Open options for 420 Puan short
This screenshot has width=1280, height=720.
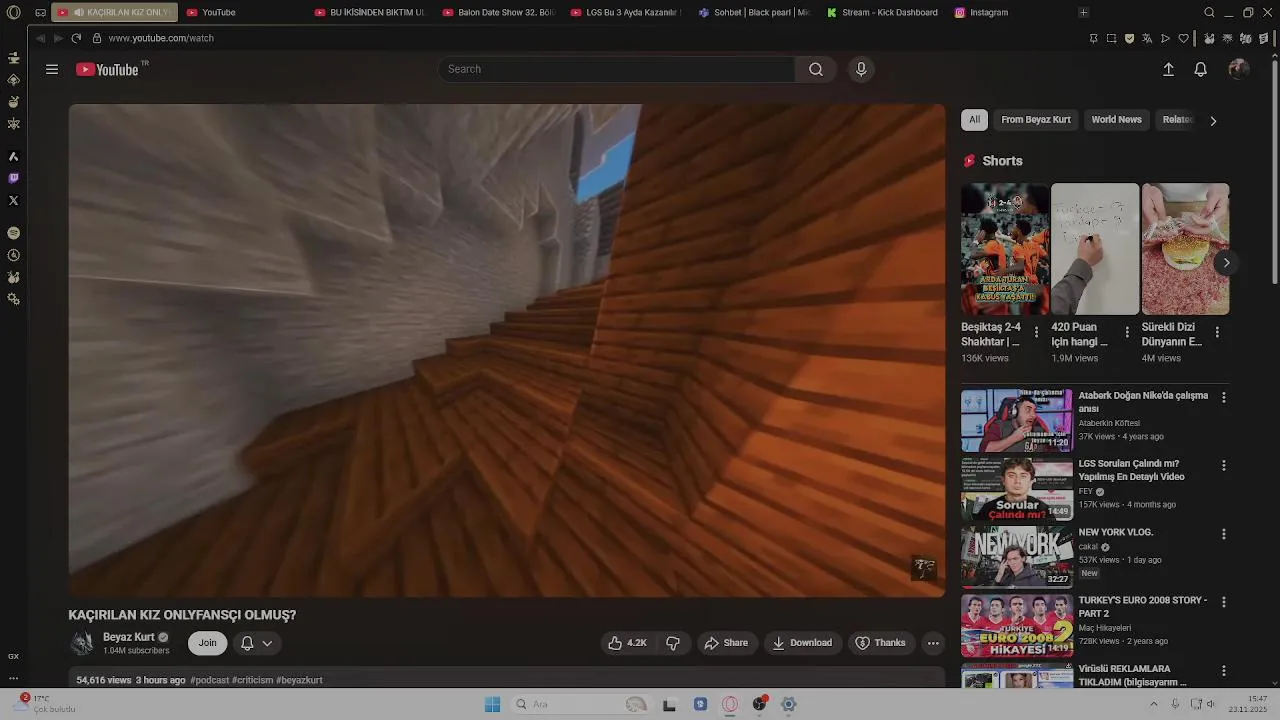point(1127,332)
